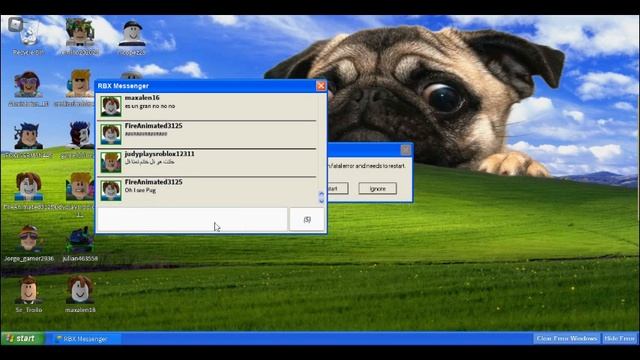This screenshot has width=640, height=360.
Task: Click the username "maxalen16" in messenger chat
Action: [x=142, y=98]
